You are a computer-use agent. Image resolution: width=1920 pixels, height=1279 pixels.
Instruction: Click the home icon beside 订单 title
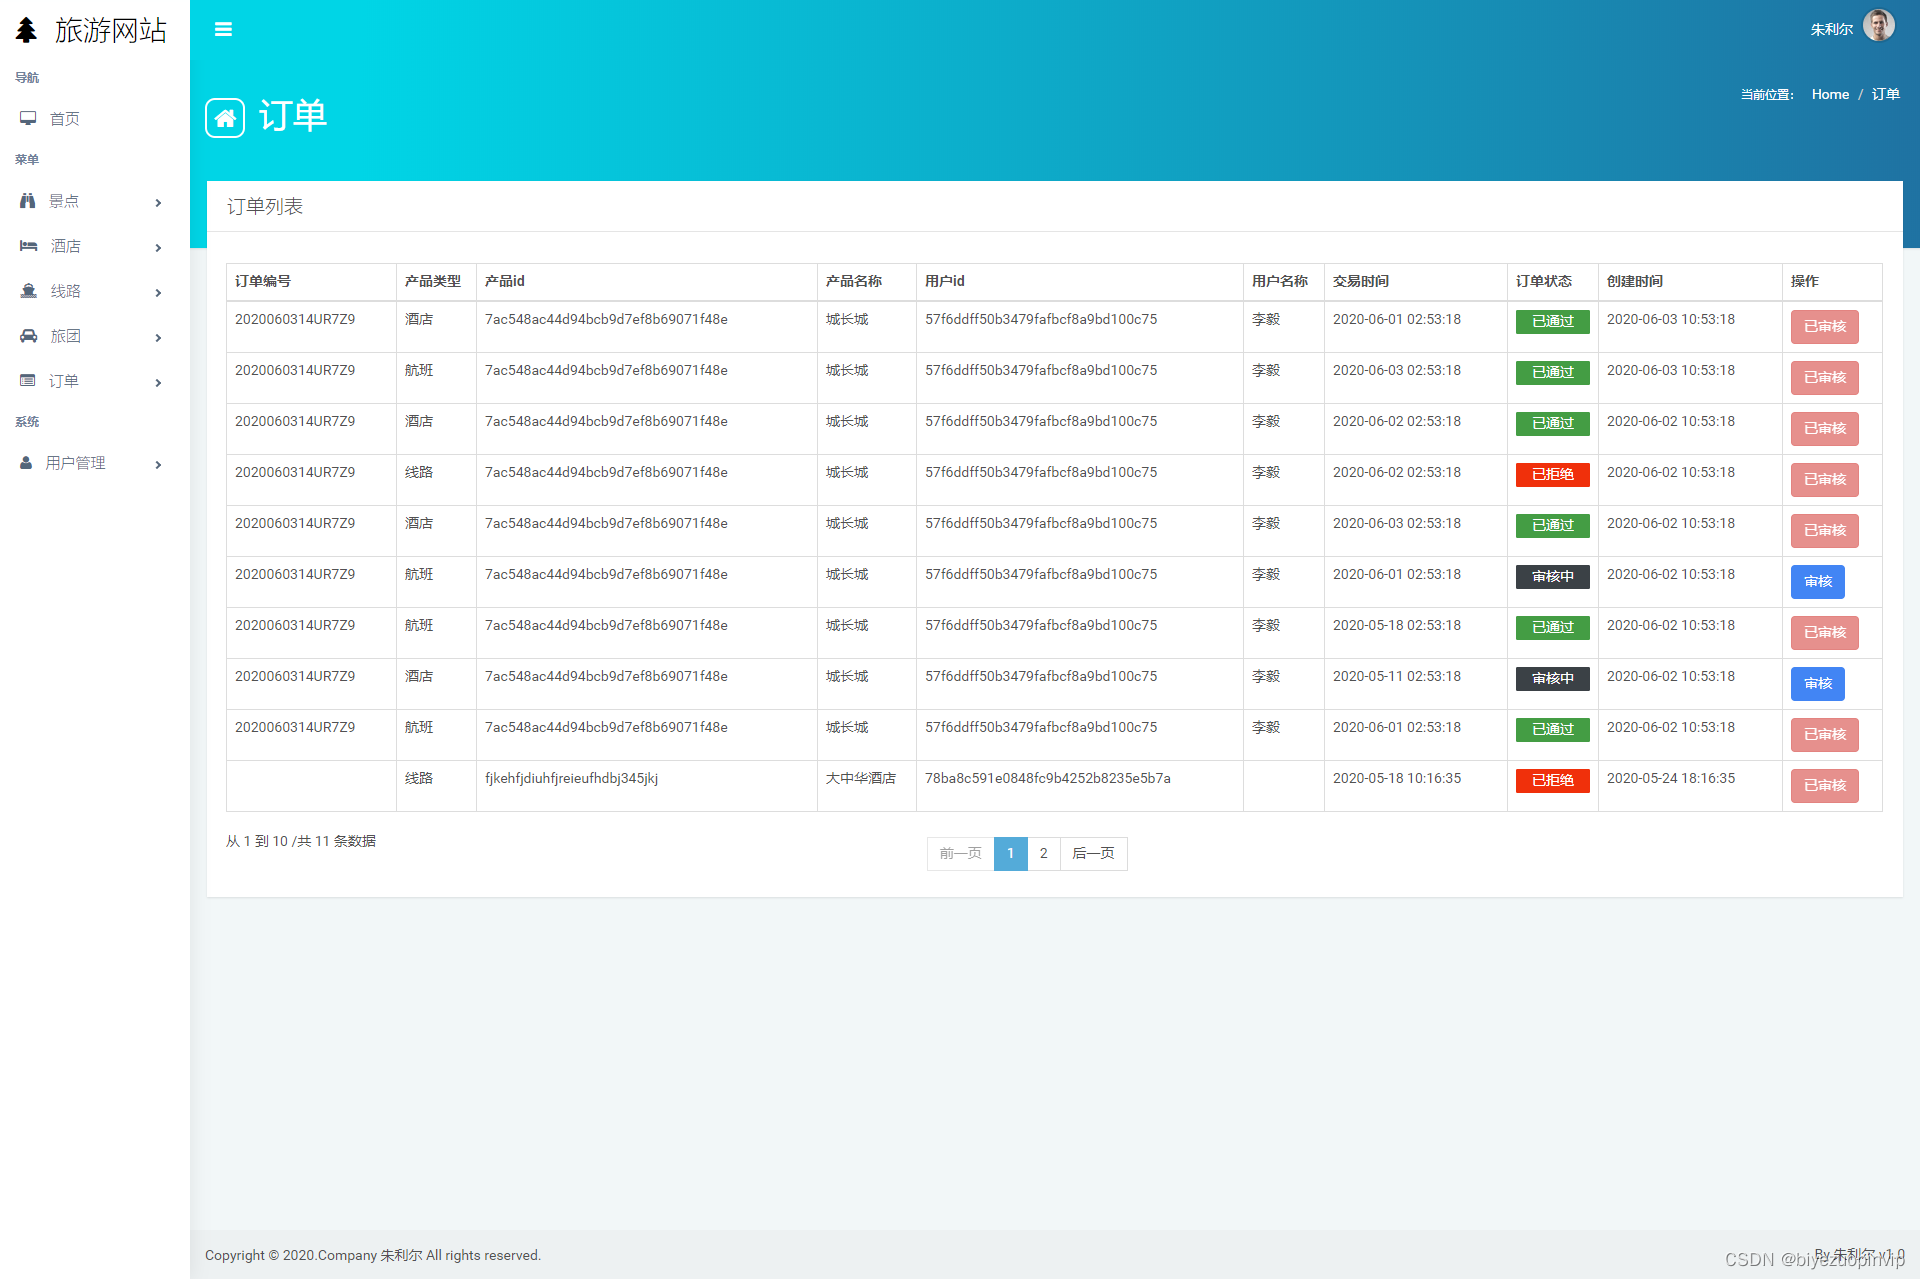click(225, 118)
